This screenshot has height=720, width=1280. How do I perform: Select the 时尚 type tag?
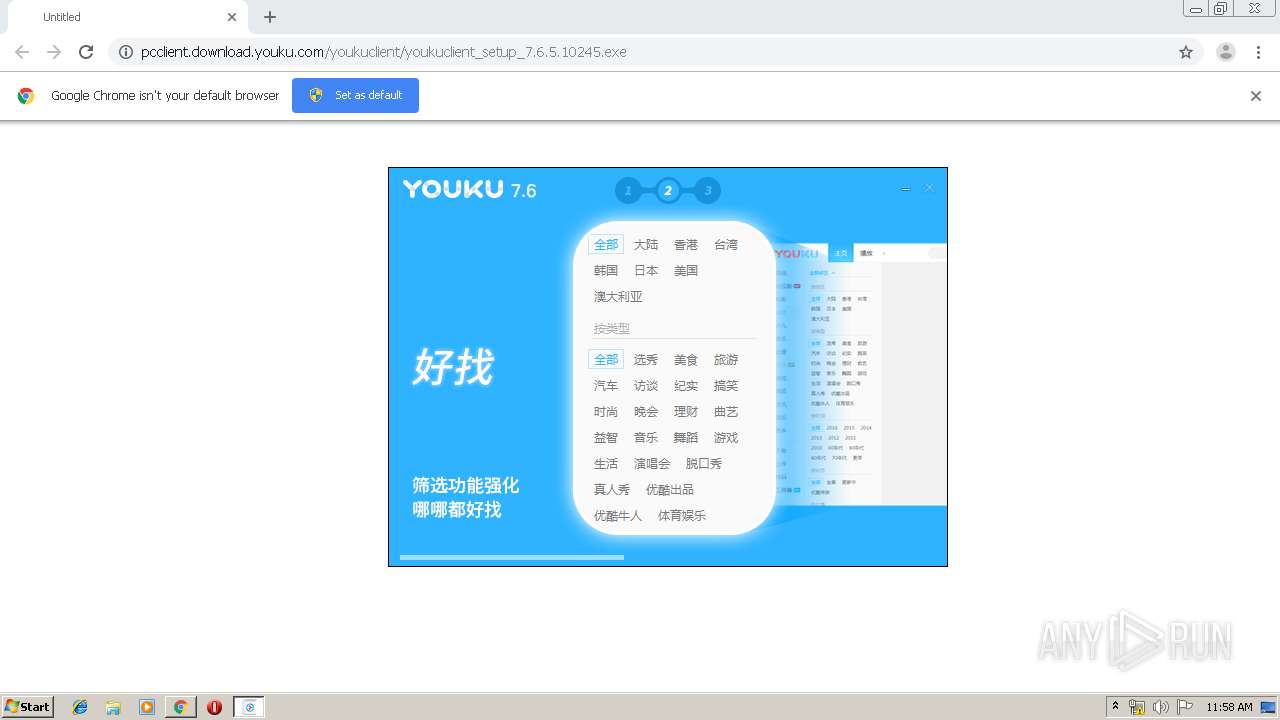(606, 411)
